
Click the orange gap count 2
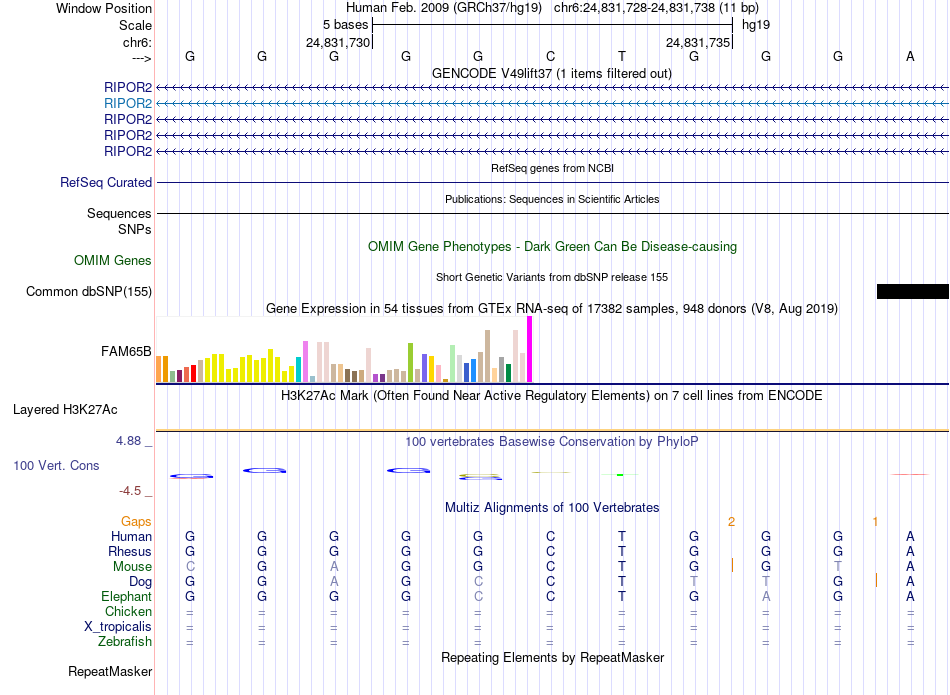pyautogui.click(x=731, y=522)
